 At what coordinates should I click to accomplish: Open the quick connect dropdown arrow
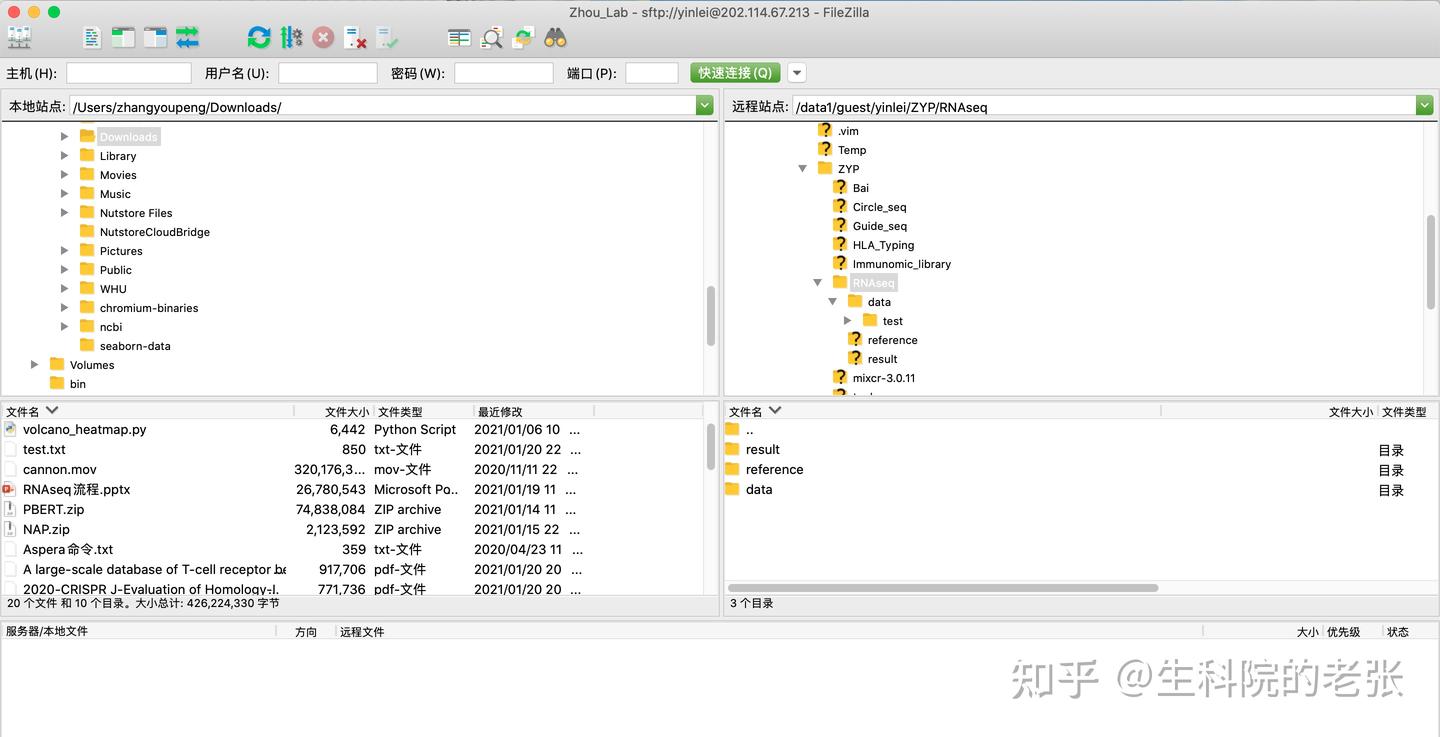coord(797,72)
